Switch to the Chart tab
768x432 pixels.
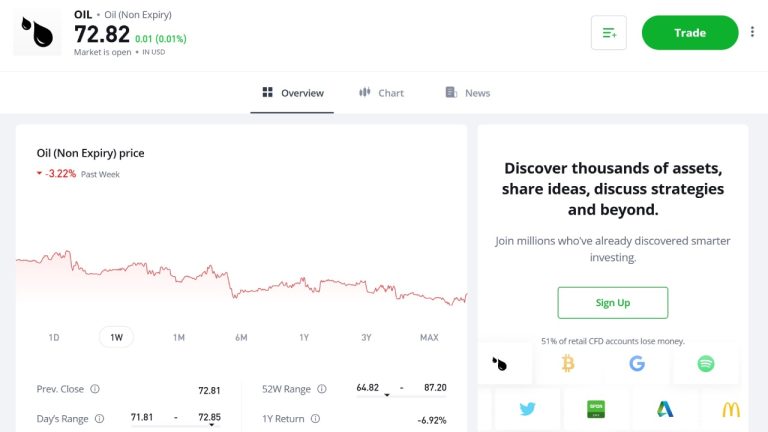(x=381, y=93)
